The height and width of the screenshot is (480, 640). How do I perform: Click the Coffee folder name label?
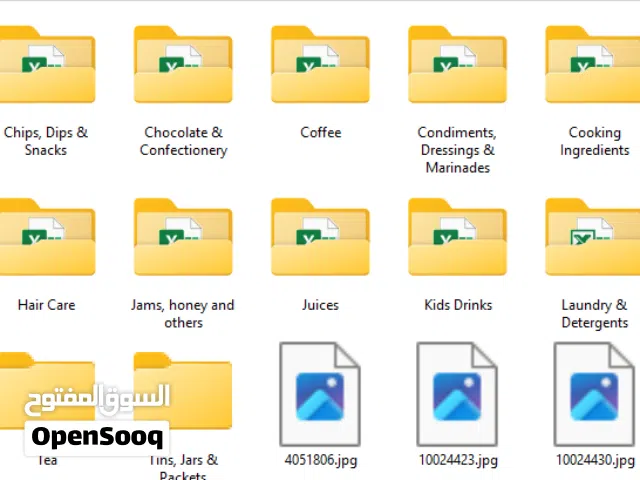320,133
